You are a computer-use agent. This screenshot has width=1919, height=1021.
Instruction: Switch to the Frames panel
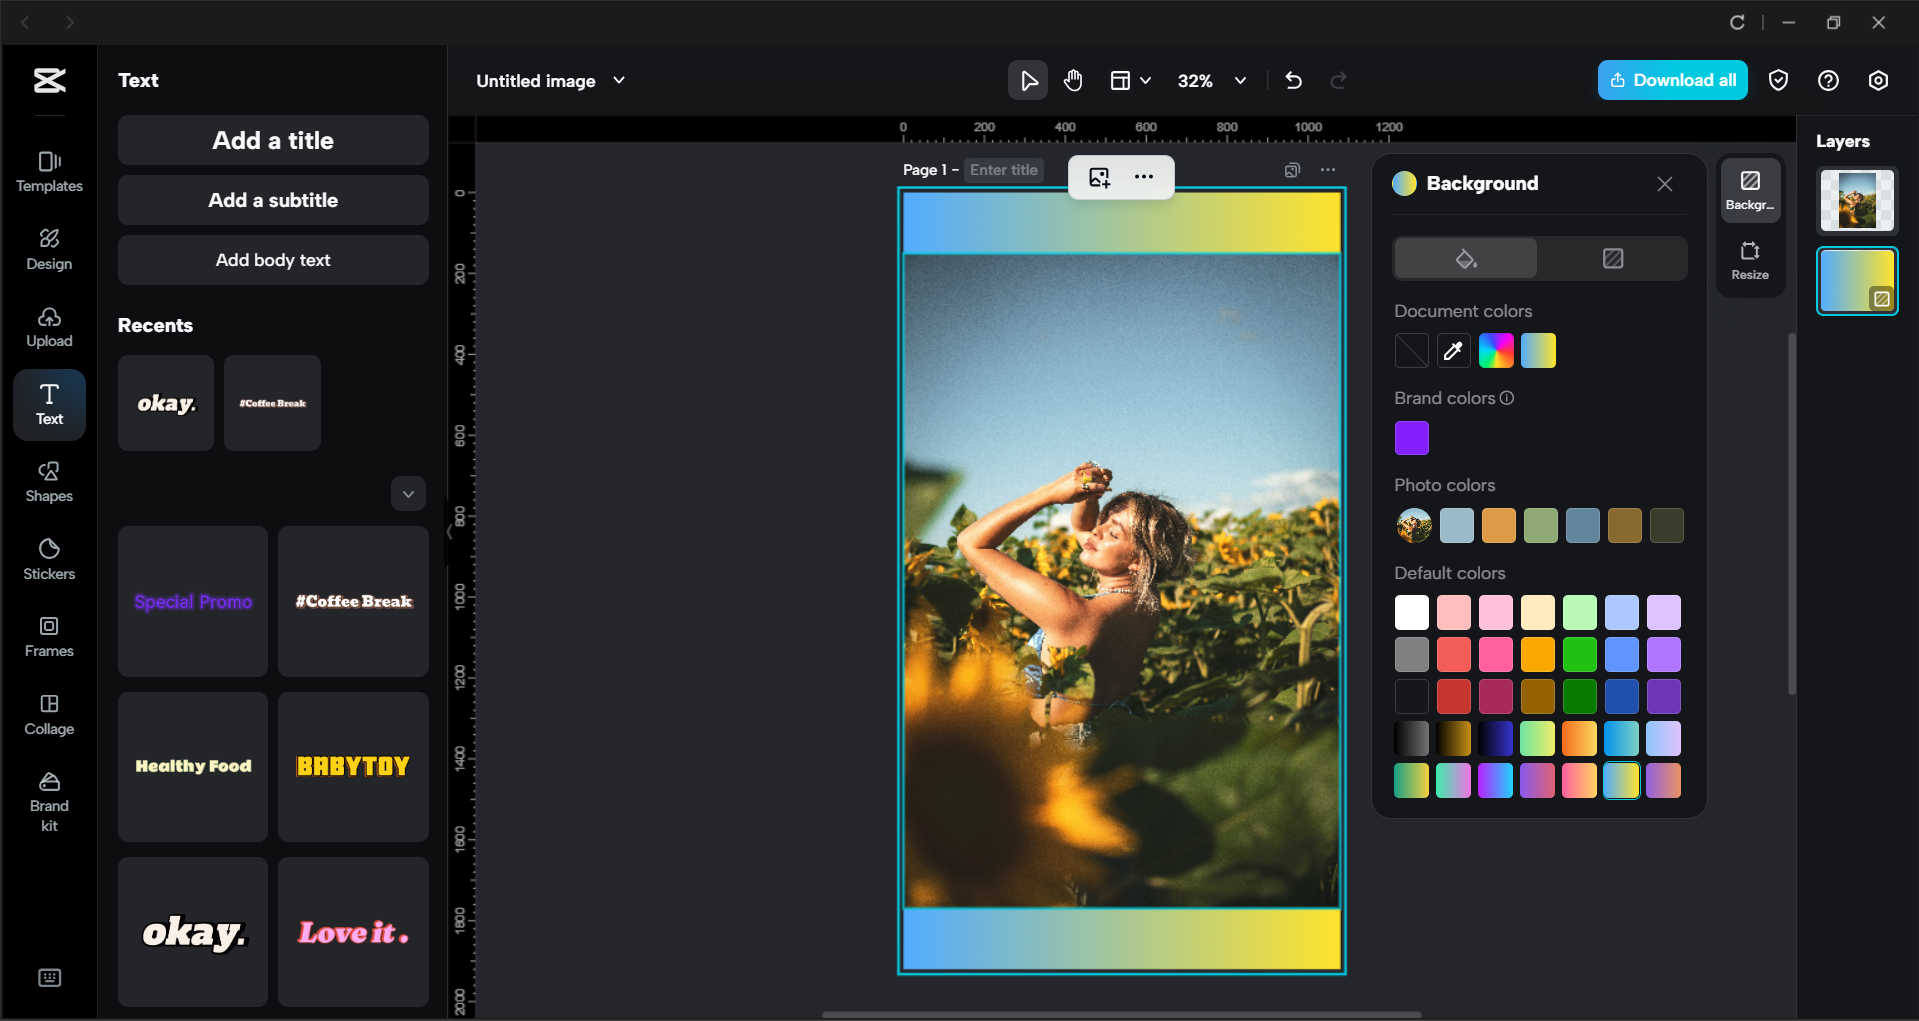coord(49,636)
